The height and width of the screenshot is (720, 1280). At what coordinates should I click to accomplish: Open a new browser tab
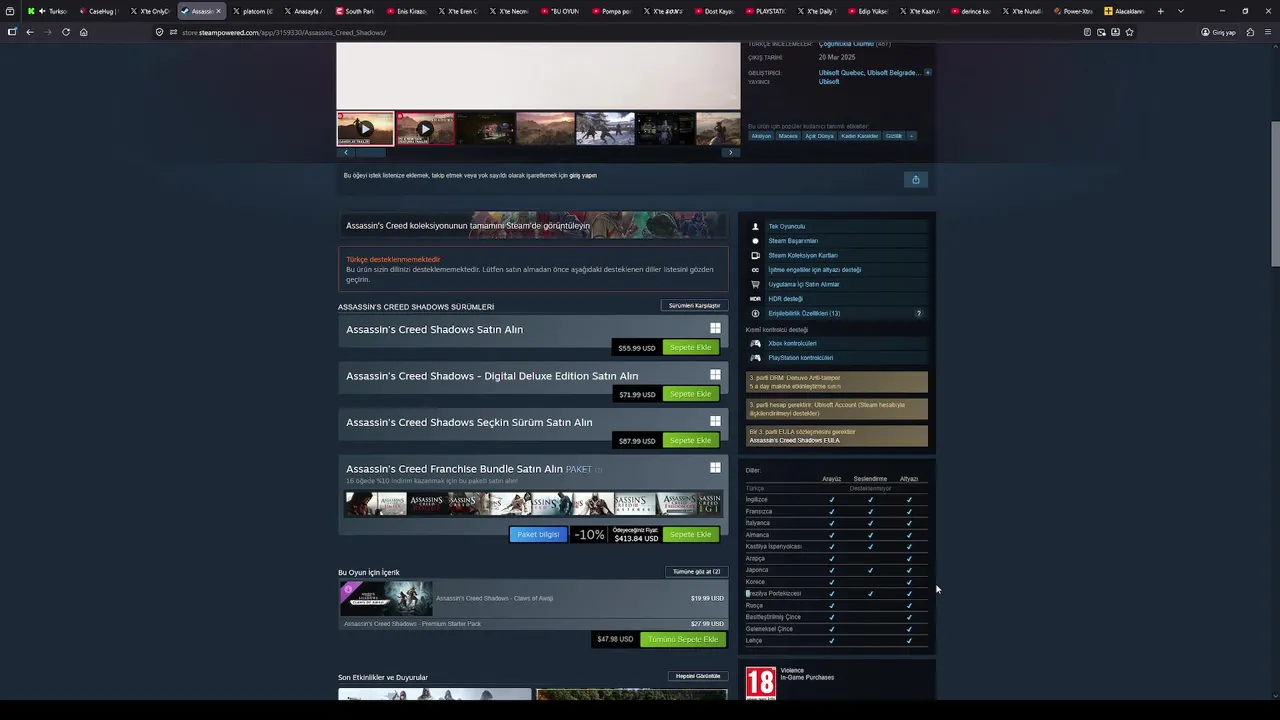pos(1160,11)
